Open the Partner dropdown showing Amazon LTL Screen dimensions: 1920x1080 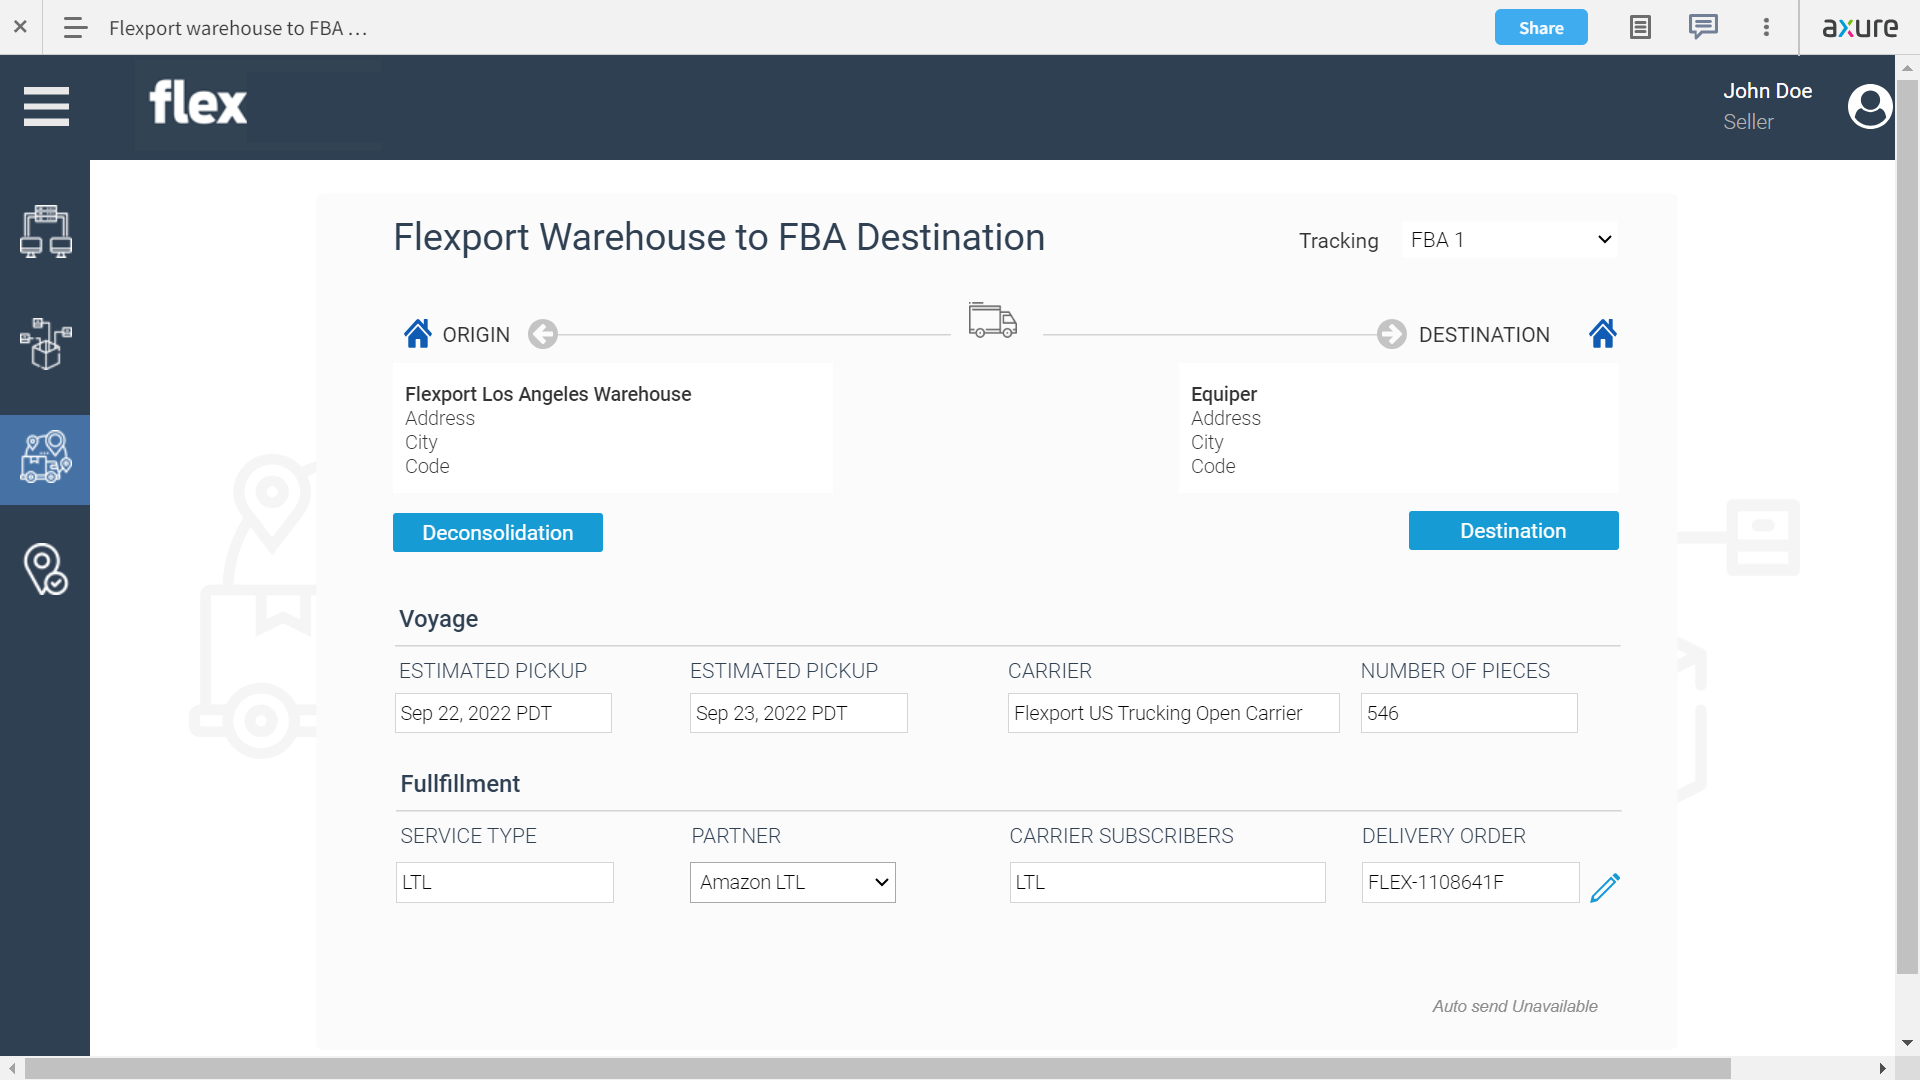pos(791,882)
